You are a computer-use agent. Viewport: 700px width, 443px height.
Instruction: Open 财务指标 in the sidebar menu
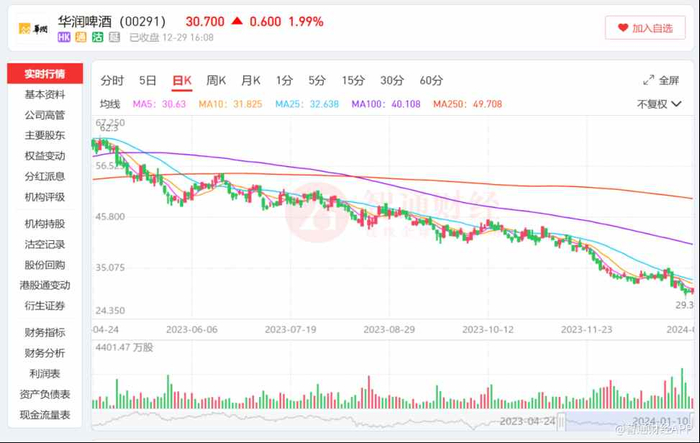(45, 332)
